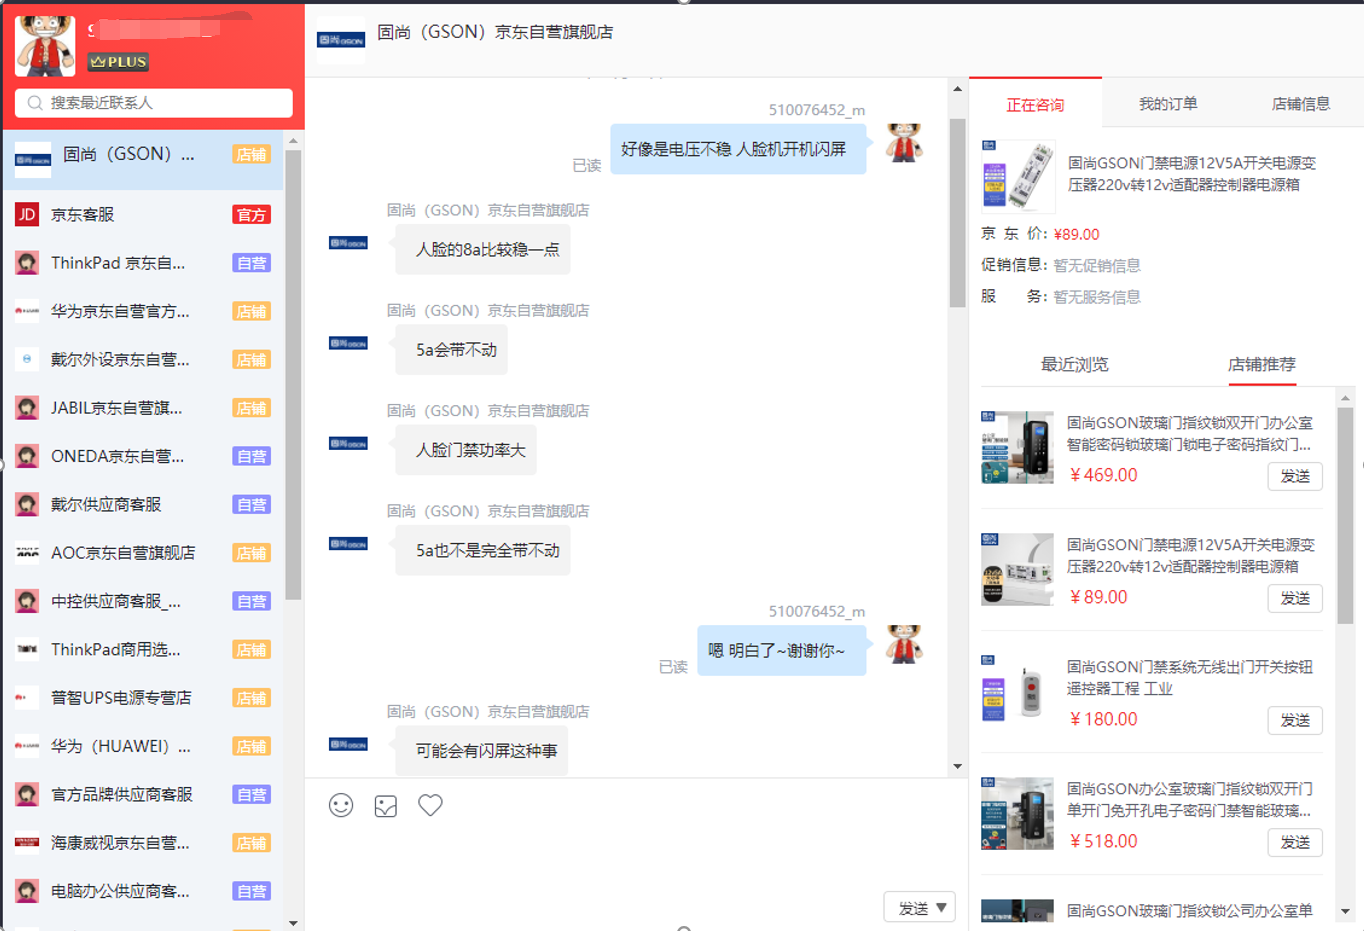Viewport: 1364px width, 931px height.
Task: Expand the 发送 button dropdown arrow
Action: [941, 908]
